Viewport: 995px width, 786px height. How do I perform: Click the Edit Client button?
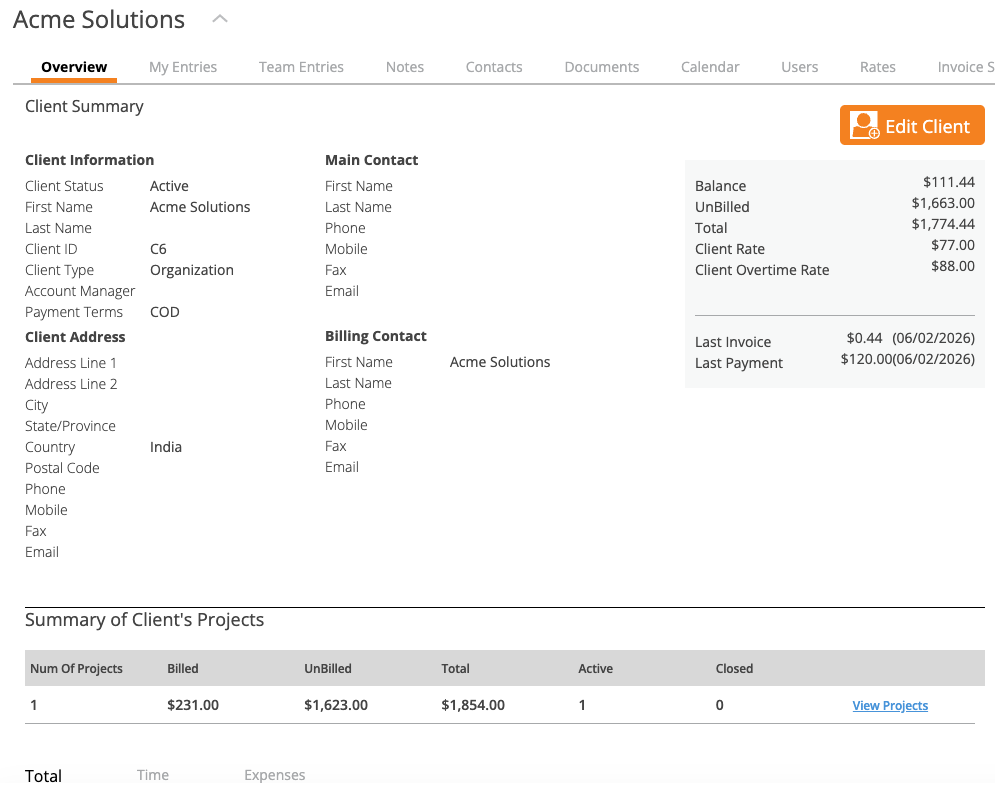coord(912,125)
